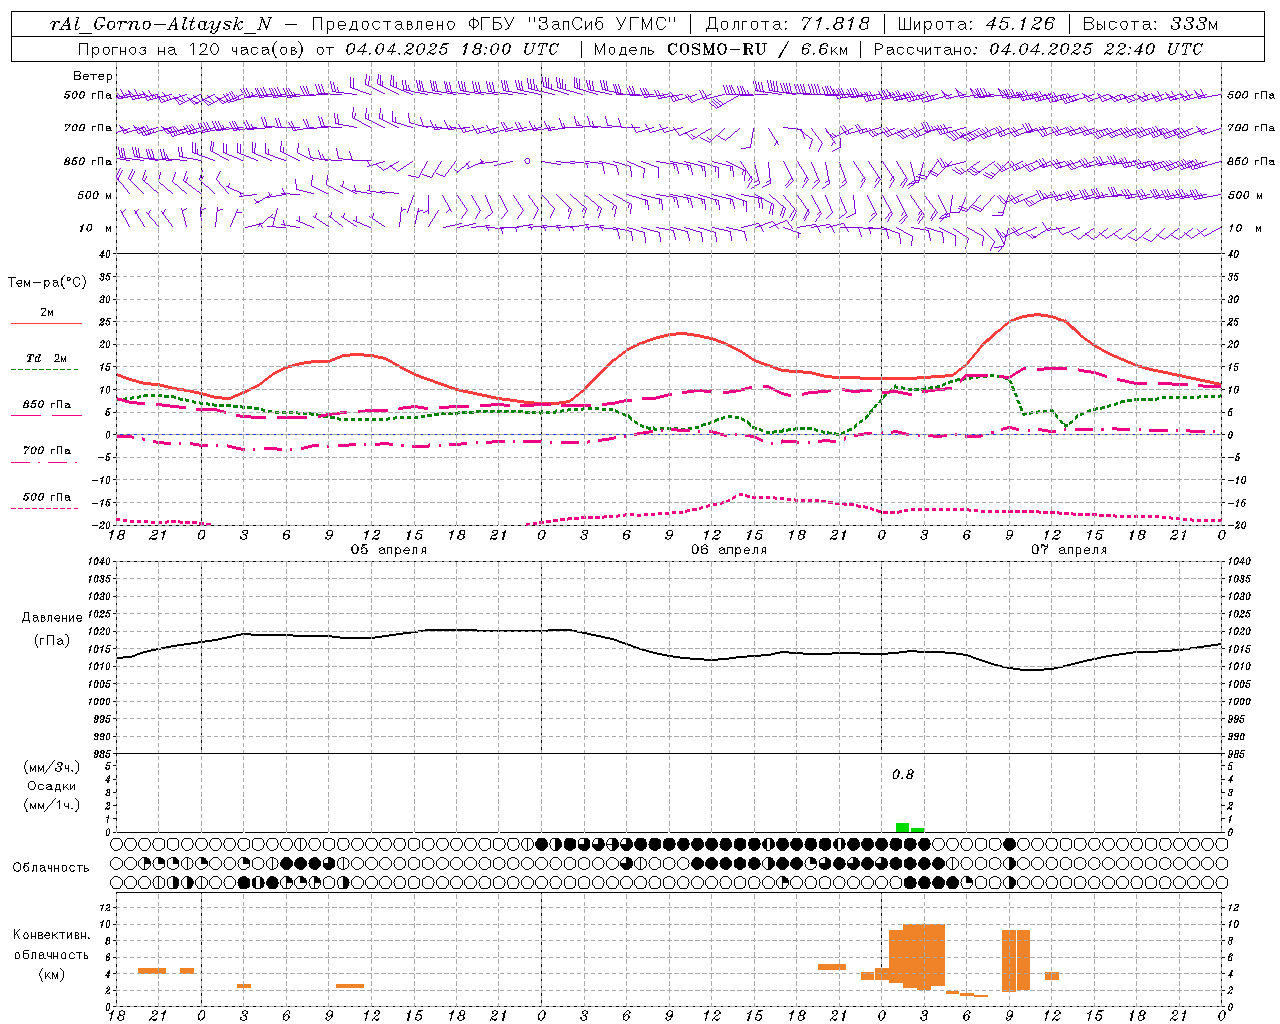
Task: Click the model name COSMO-RU / 6.6км
Action: coord(758,49)
